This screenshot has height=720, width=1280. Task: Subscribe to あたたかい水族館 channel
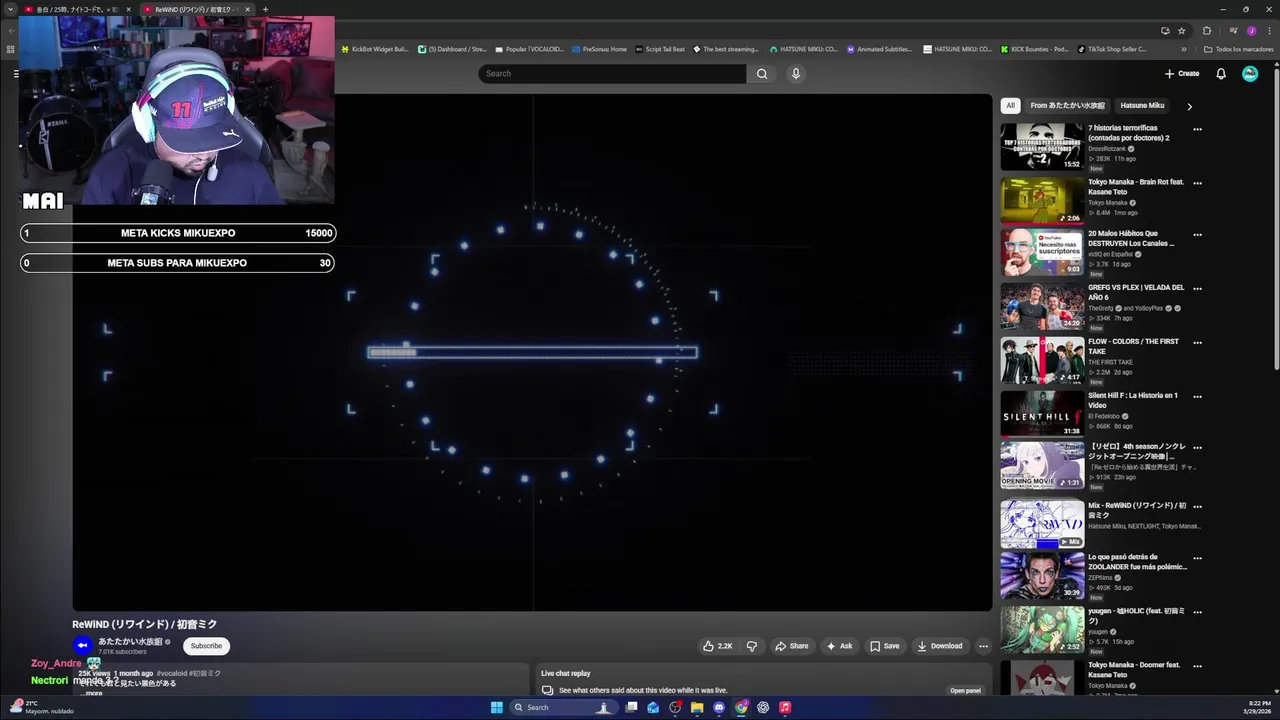tap(206, 646)
